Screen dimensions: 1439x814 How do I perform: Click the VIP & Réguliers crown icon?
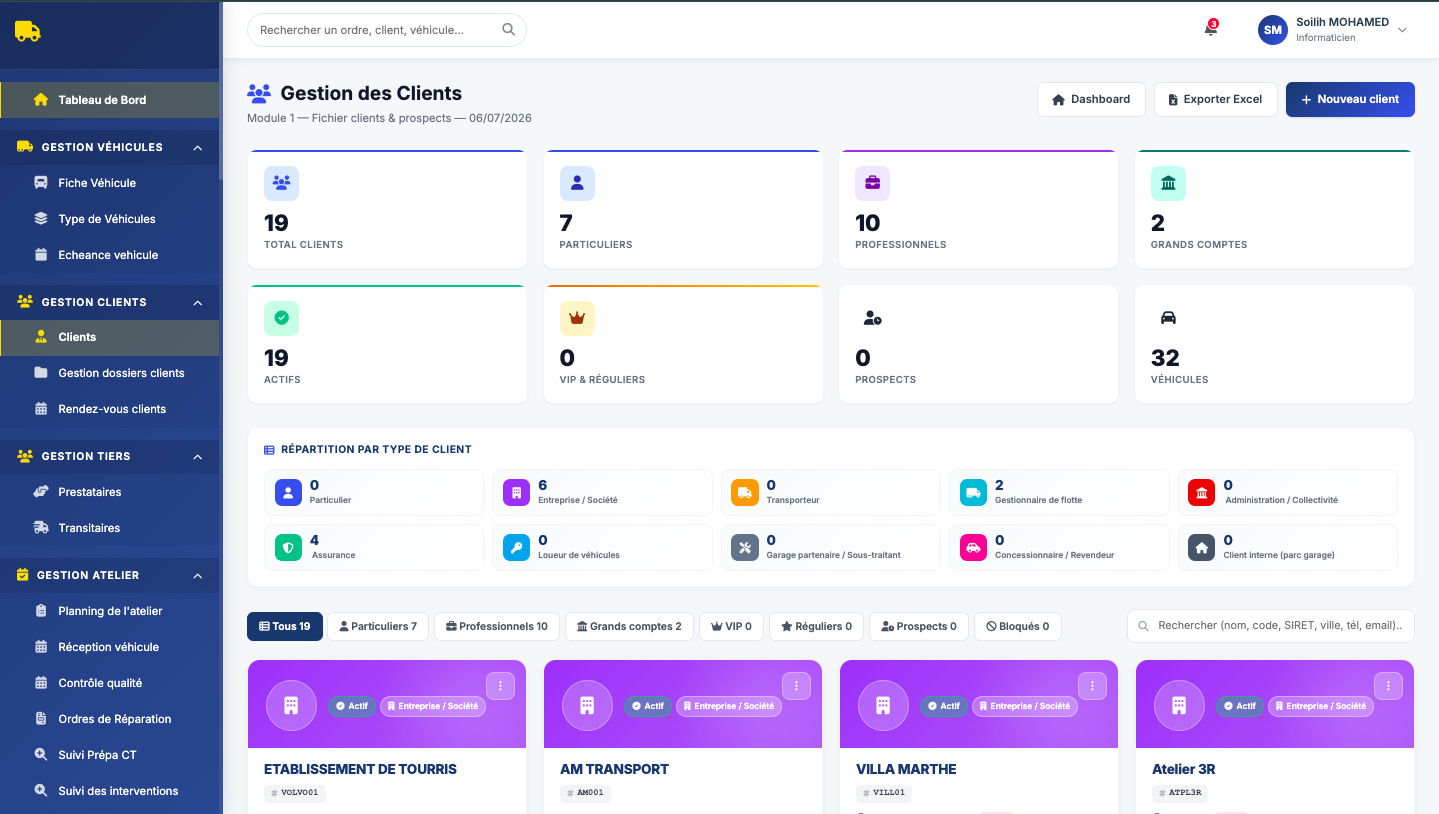point(577,318)
